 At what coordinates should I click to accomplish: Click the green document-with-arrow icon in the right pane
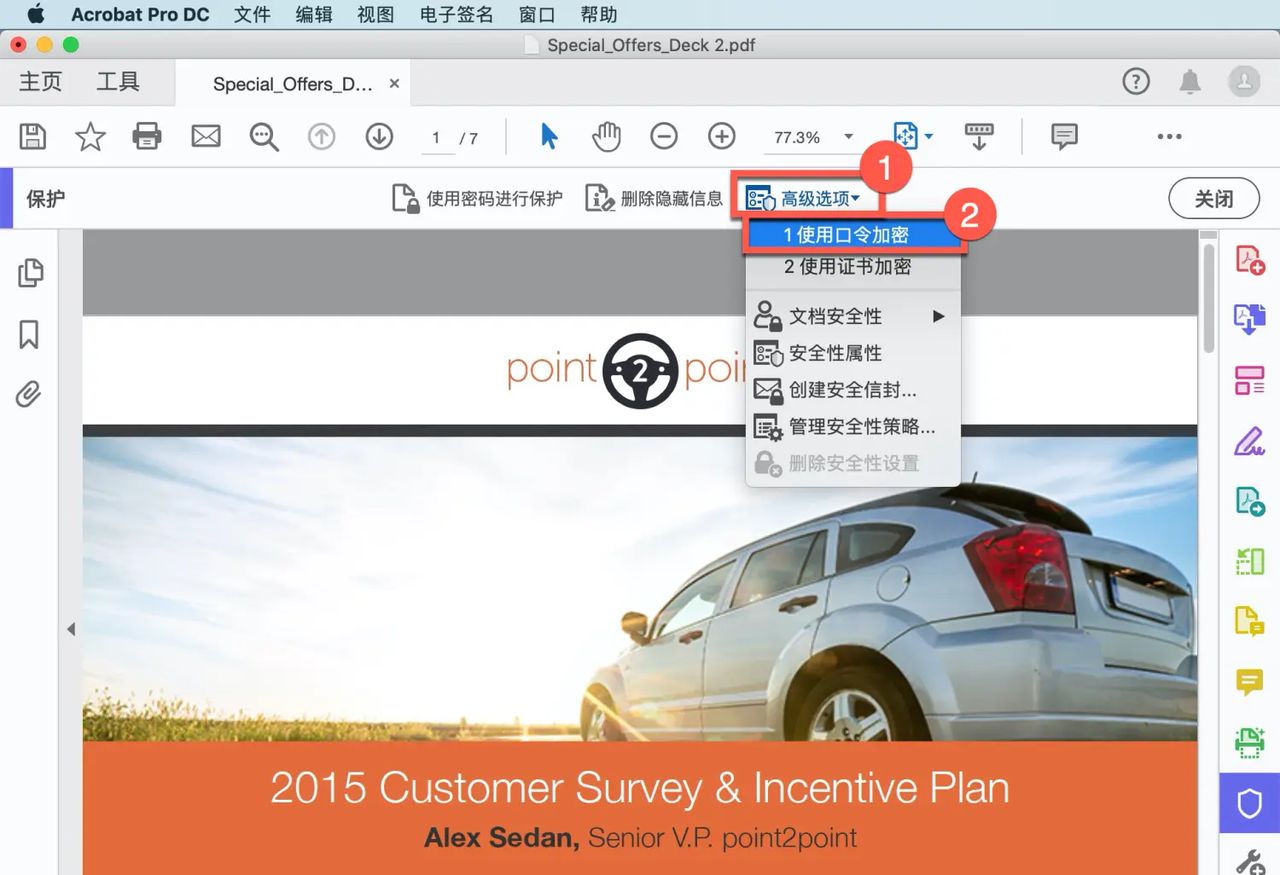click(1250, 501)
